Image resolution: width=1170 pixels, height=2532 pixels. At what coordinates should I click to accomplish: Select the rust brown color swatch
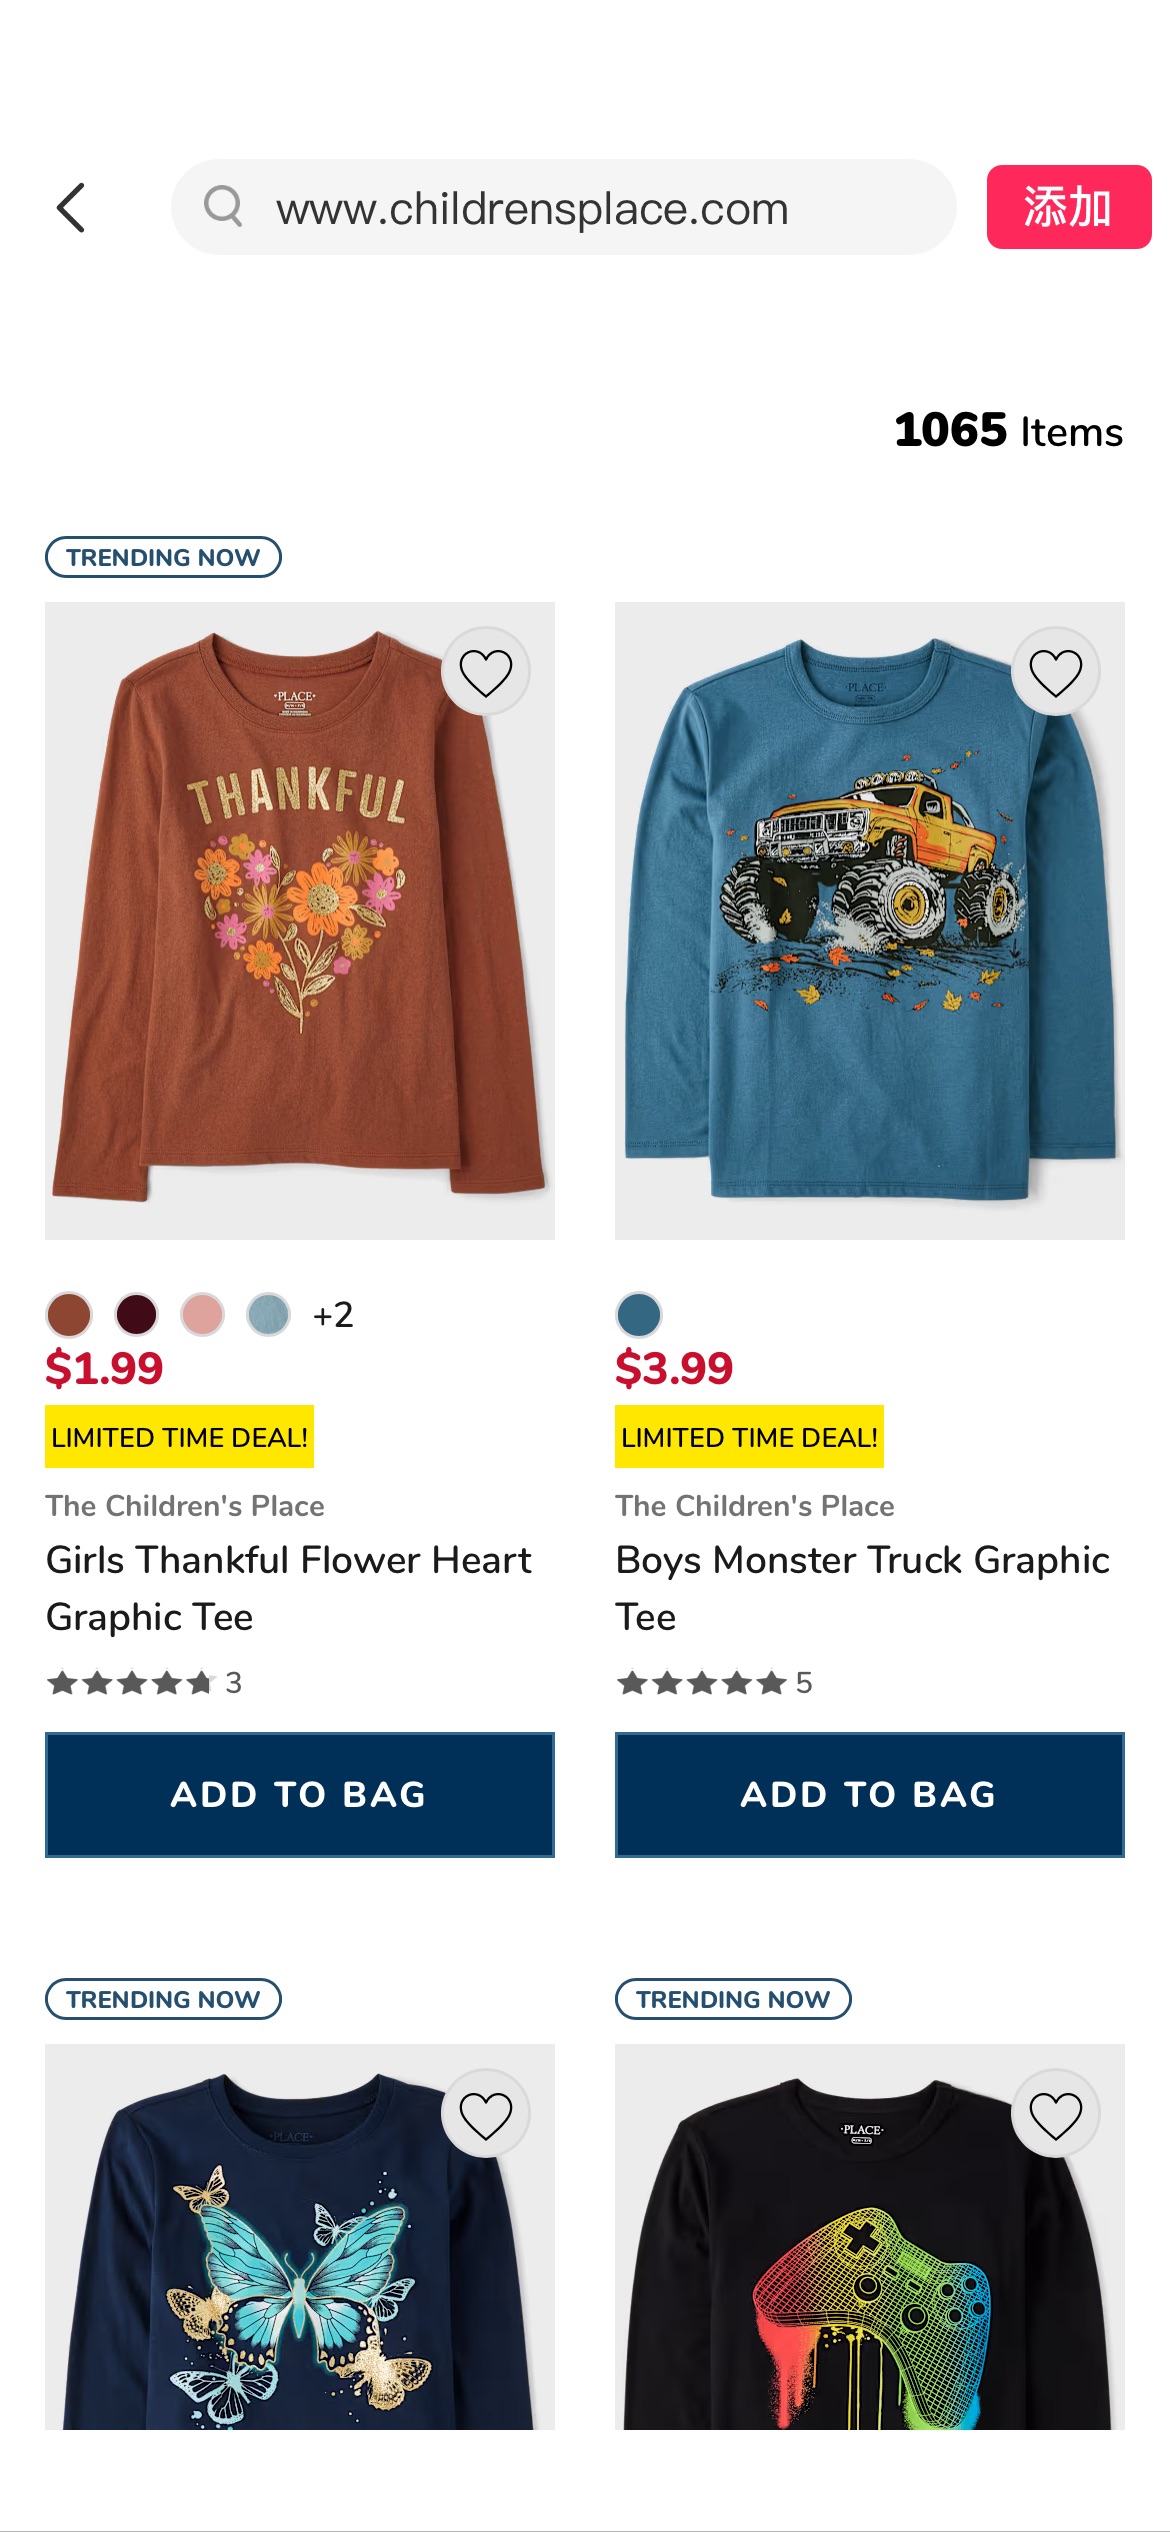click(69, 1314)
